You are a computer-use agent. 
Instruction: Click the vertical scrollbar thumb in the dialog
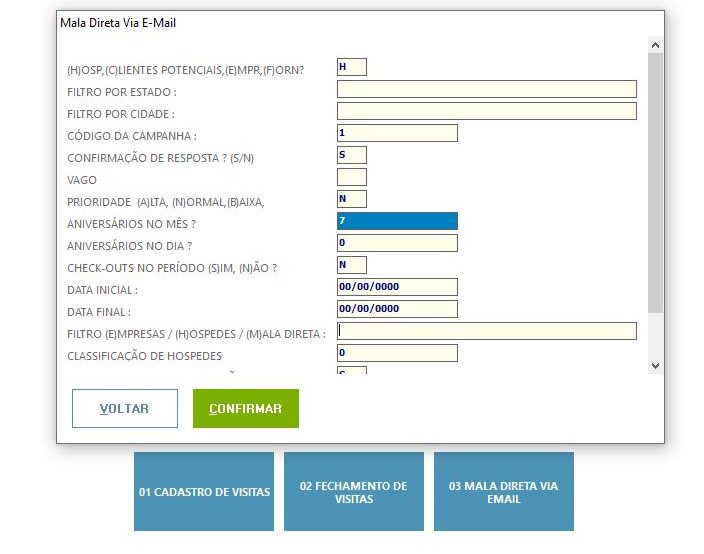[x=655, y=183]
